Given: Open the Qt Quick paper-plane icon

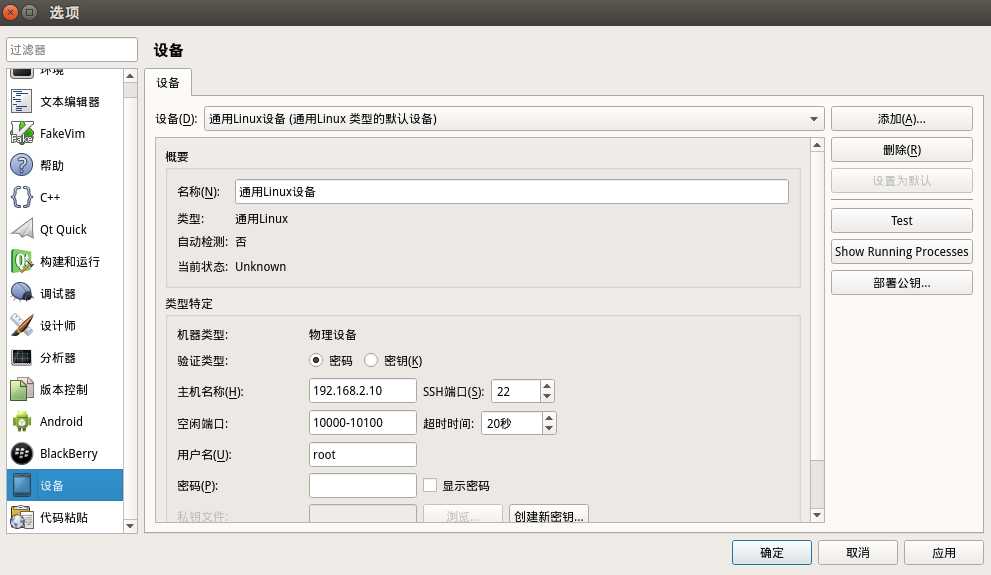Looking at the screenshot, I should tap(21, 229).
